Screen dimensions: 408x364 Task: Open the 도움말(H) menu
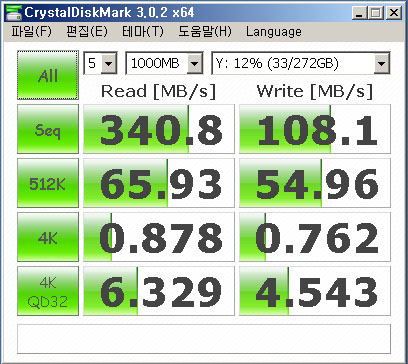click(x=205, y=32)
